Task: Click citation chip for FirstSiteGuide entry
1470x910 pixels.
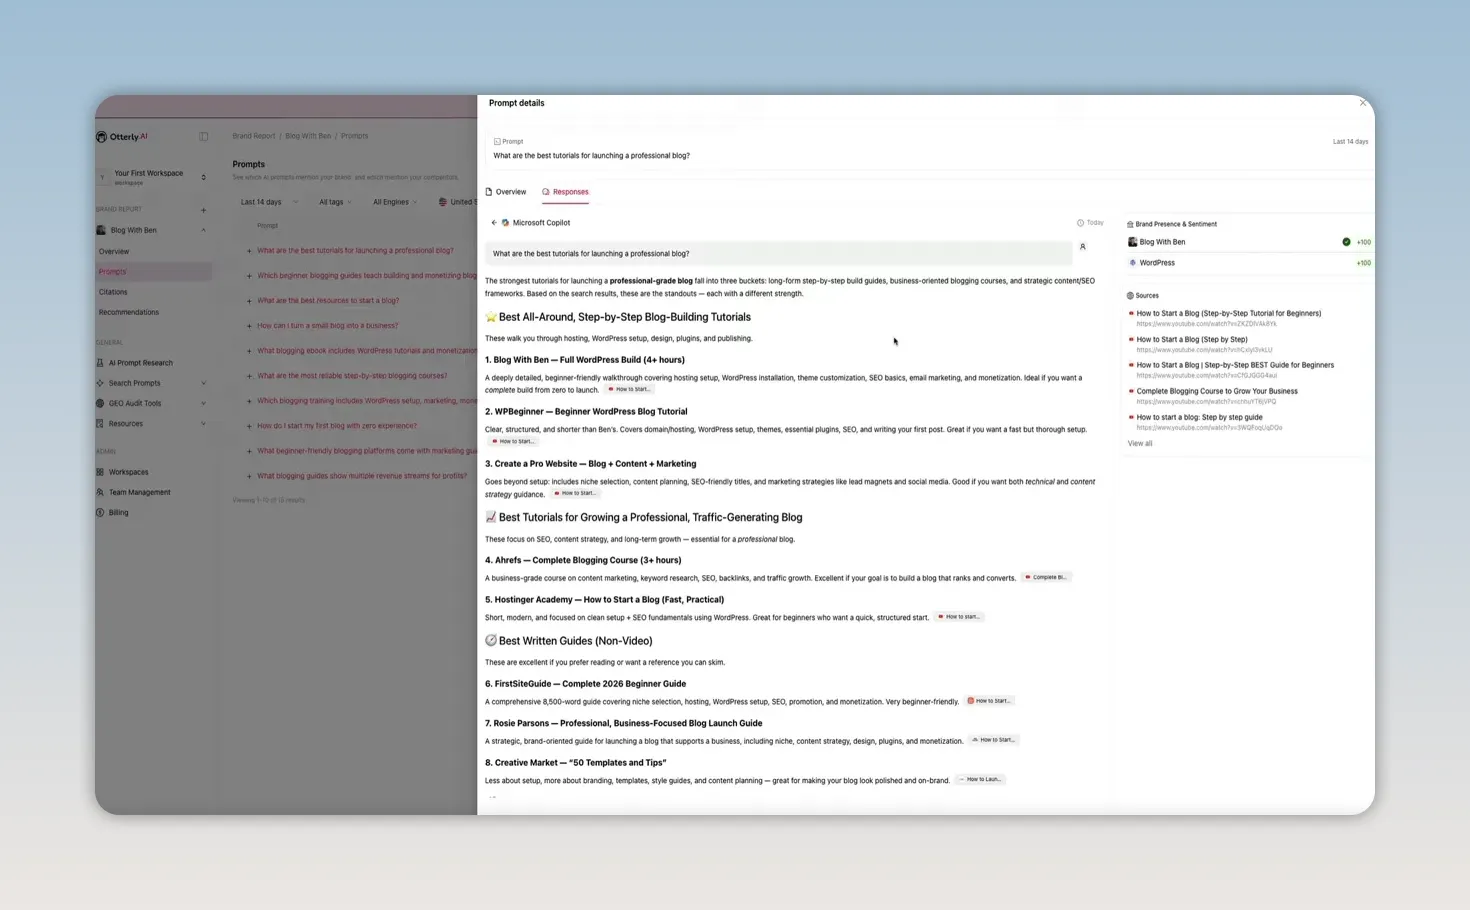Action: click(x=989, y=701)
